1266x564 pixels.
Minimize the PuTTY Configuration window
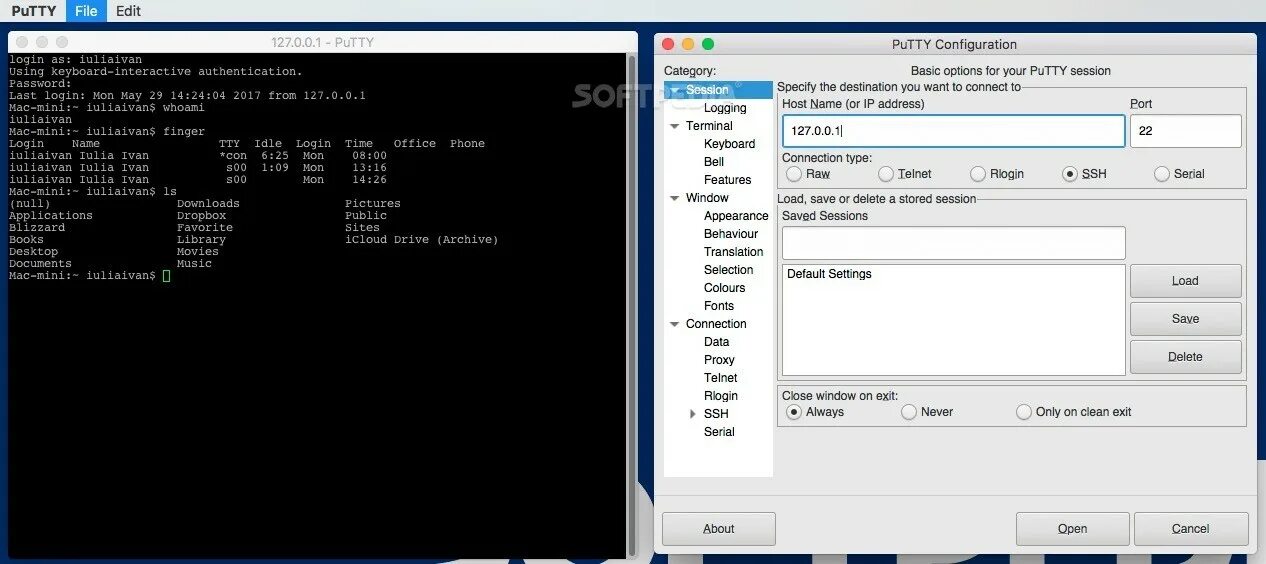point(687,44)
